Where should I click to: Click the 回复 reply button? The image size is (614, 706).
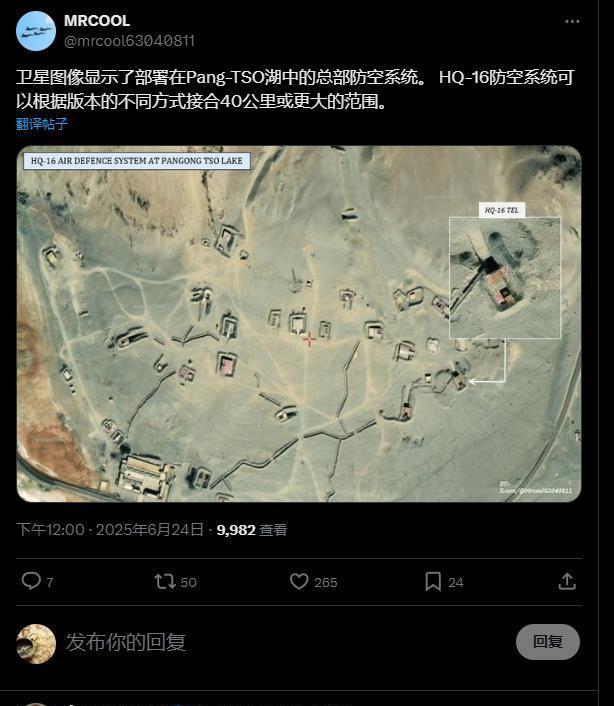(x=547, y=642)
